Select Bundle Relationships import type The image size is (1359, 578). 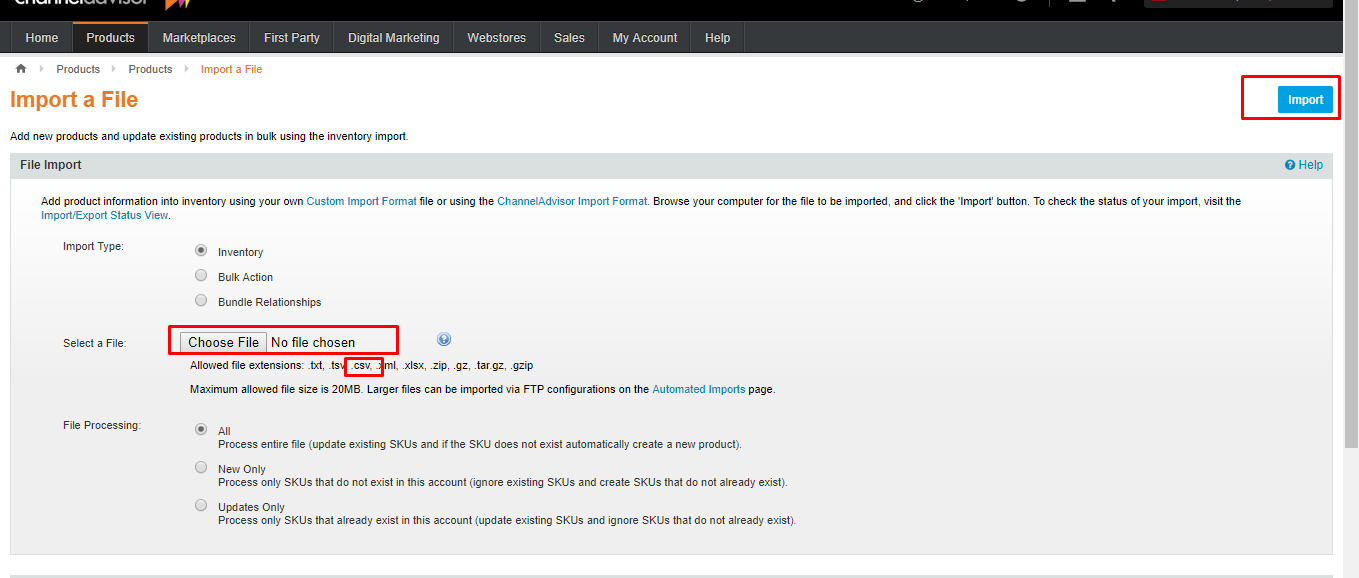point(201,301)
